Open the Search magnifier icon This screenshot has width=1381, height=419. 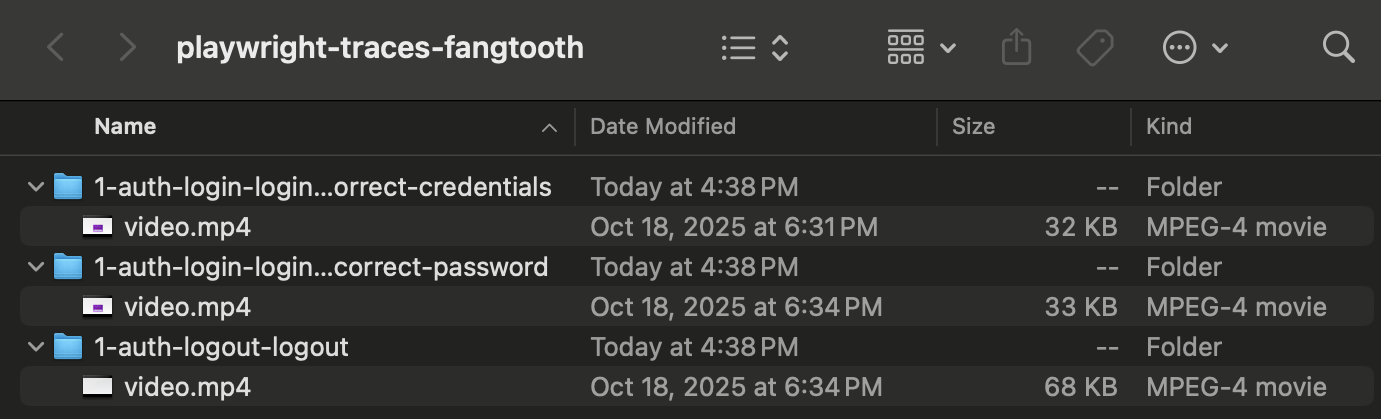point(1337,47)
